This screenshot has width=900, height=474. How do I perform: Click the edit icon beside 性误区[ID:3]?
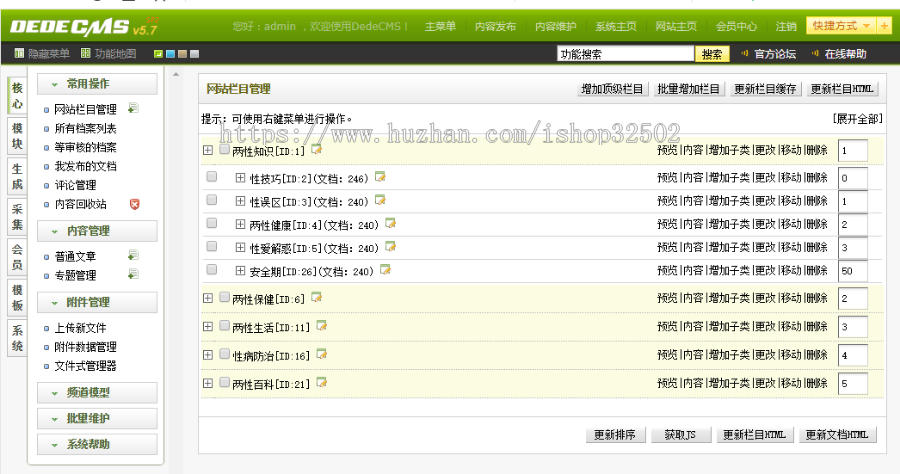380,200
